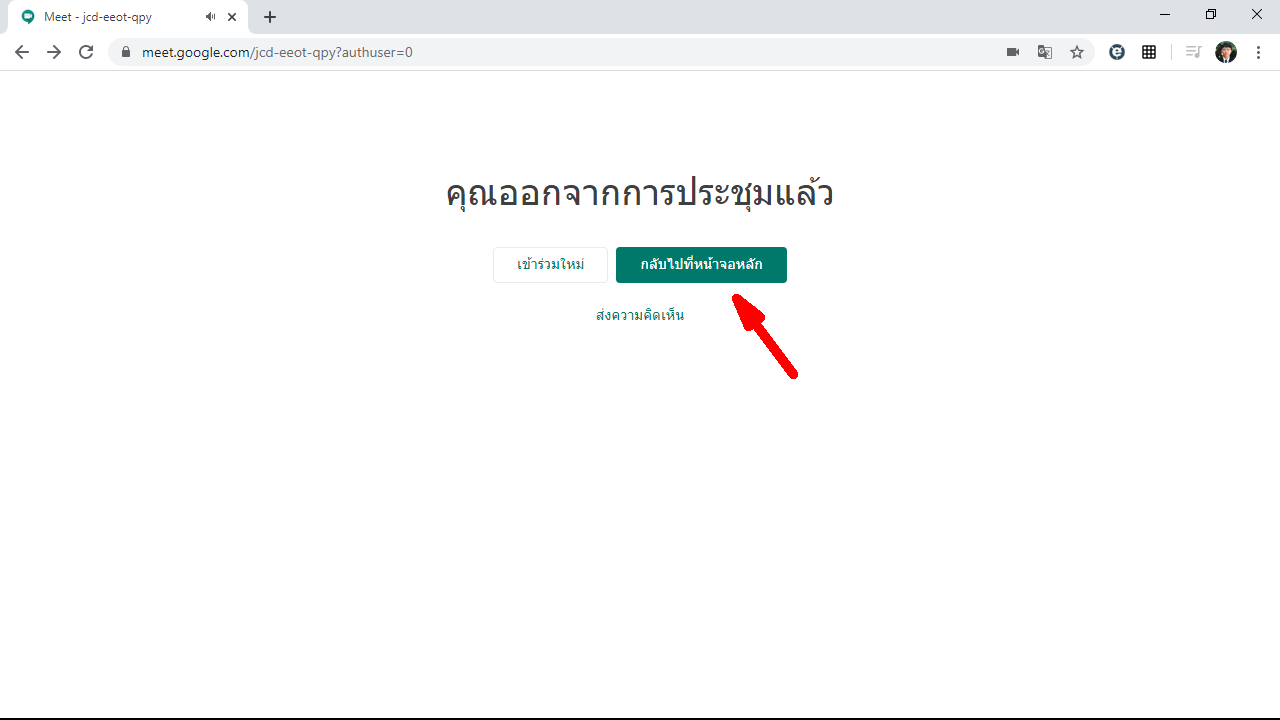This screenshot has width=1280, height=720.
Task: Click the green กลับไปที่หน้าจอหลัก button
Action: click(701, 265)
